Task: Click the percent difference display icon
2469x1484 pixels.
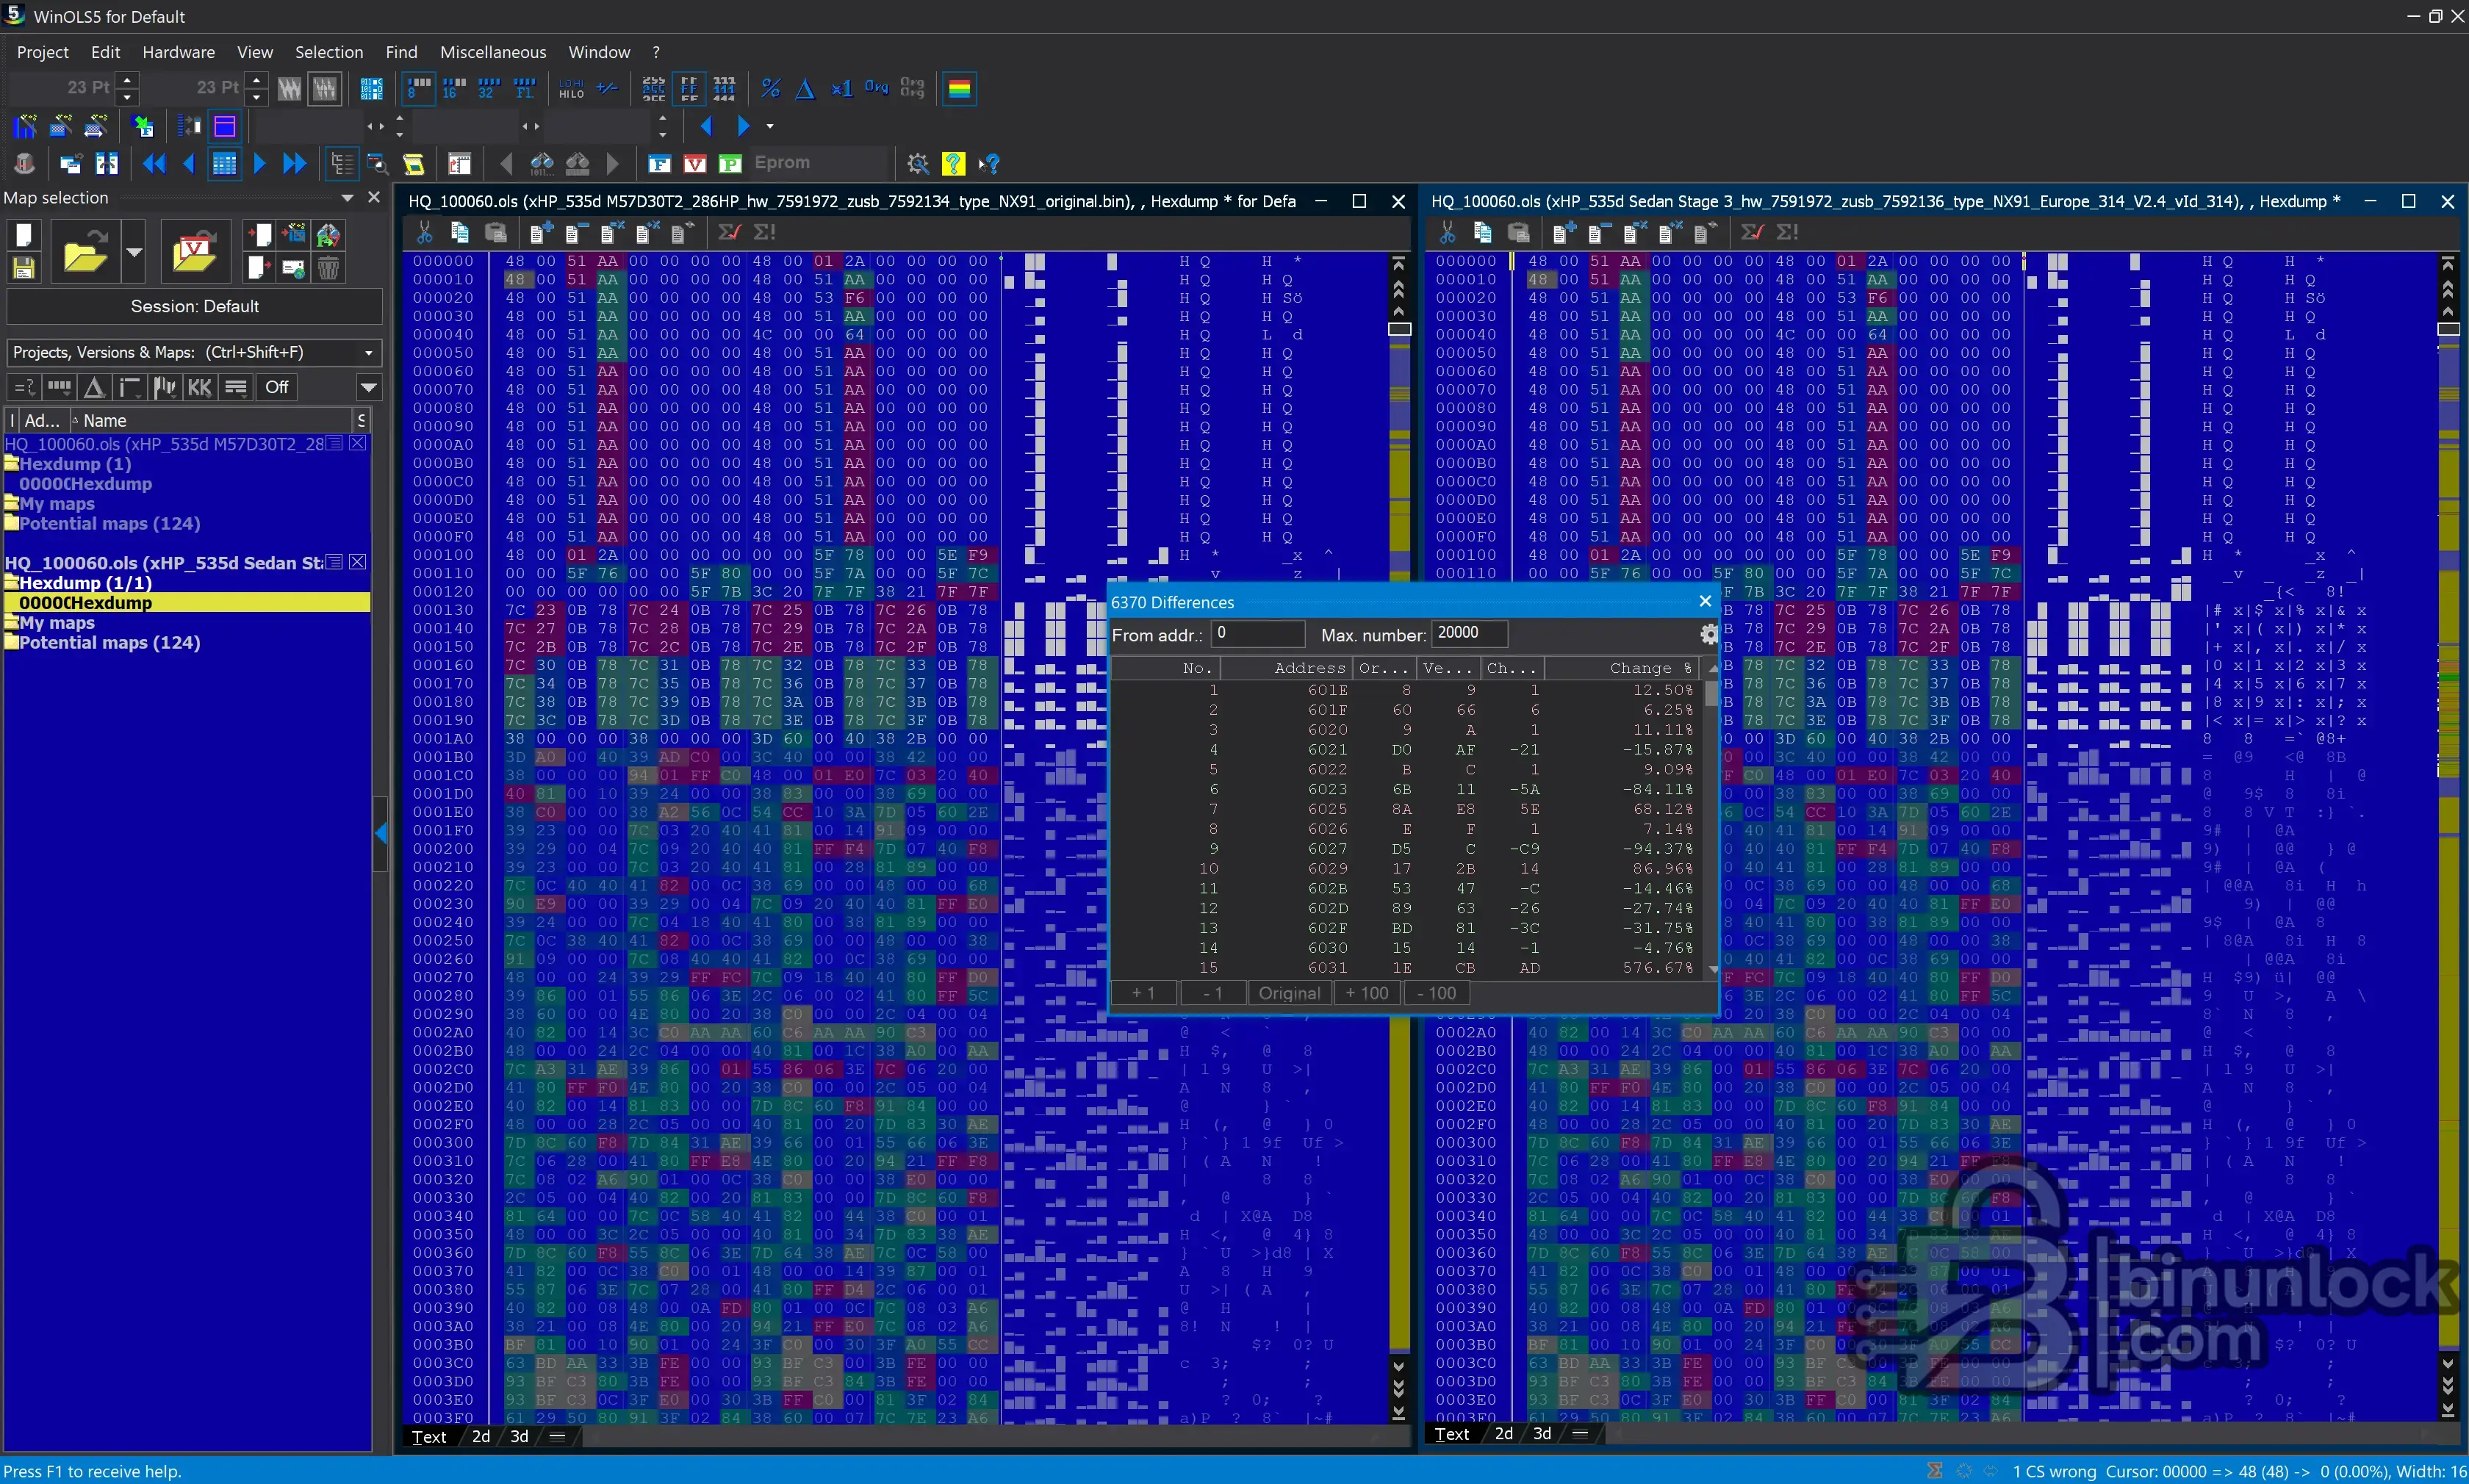Action: (x=770, y=89)
